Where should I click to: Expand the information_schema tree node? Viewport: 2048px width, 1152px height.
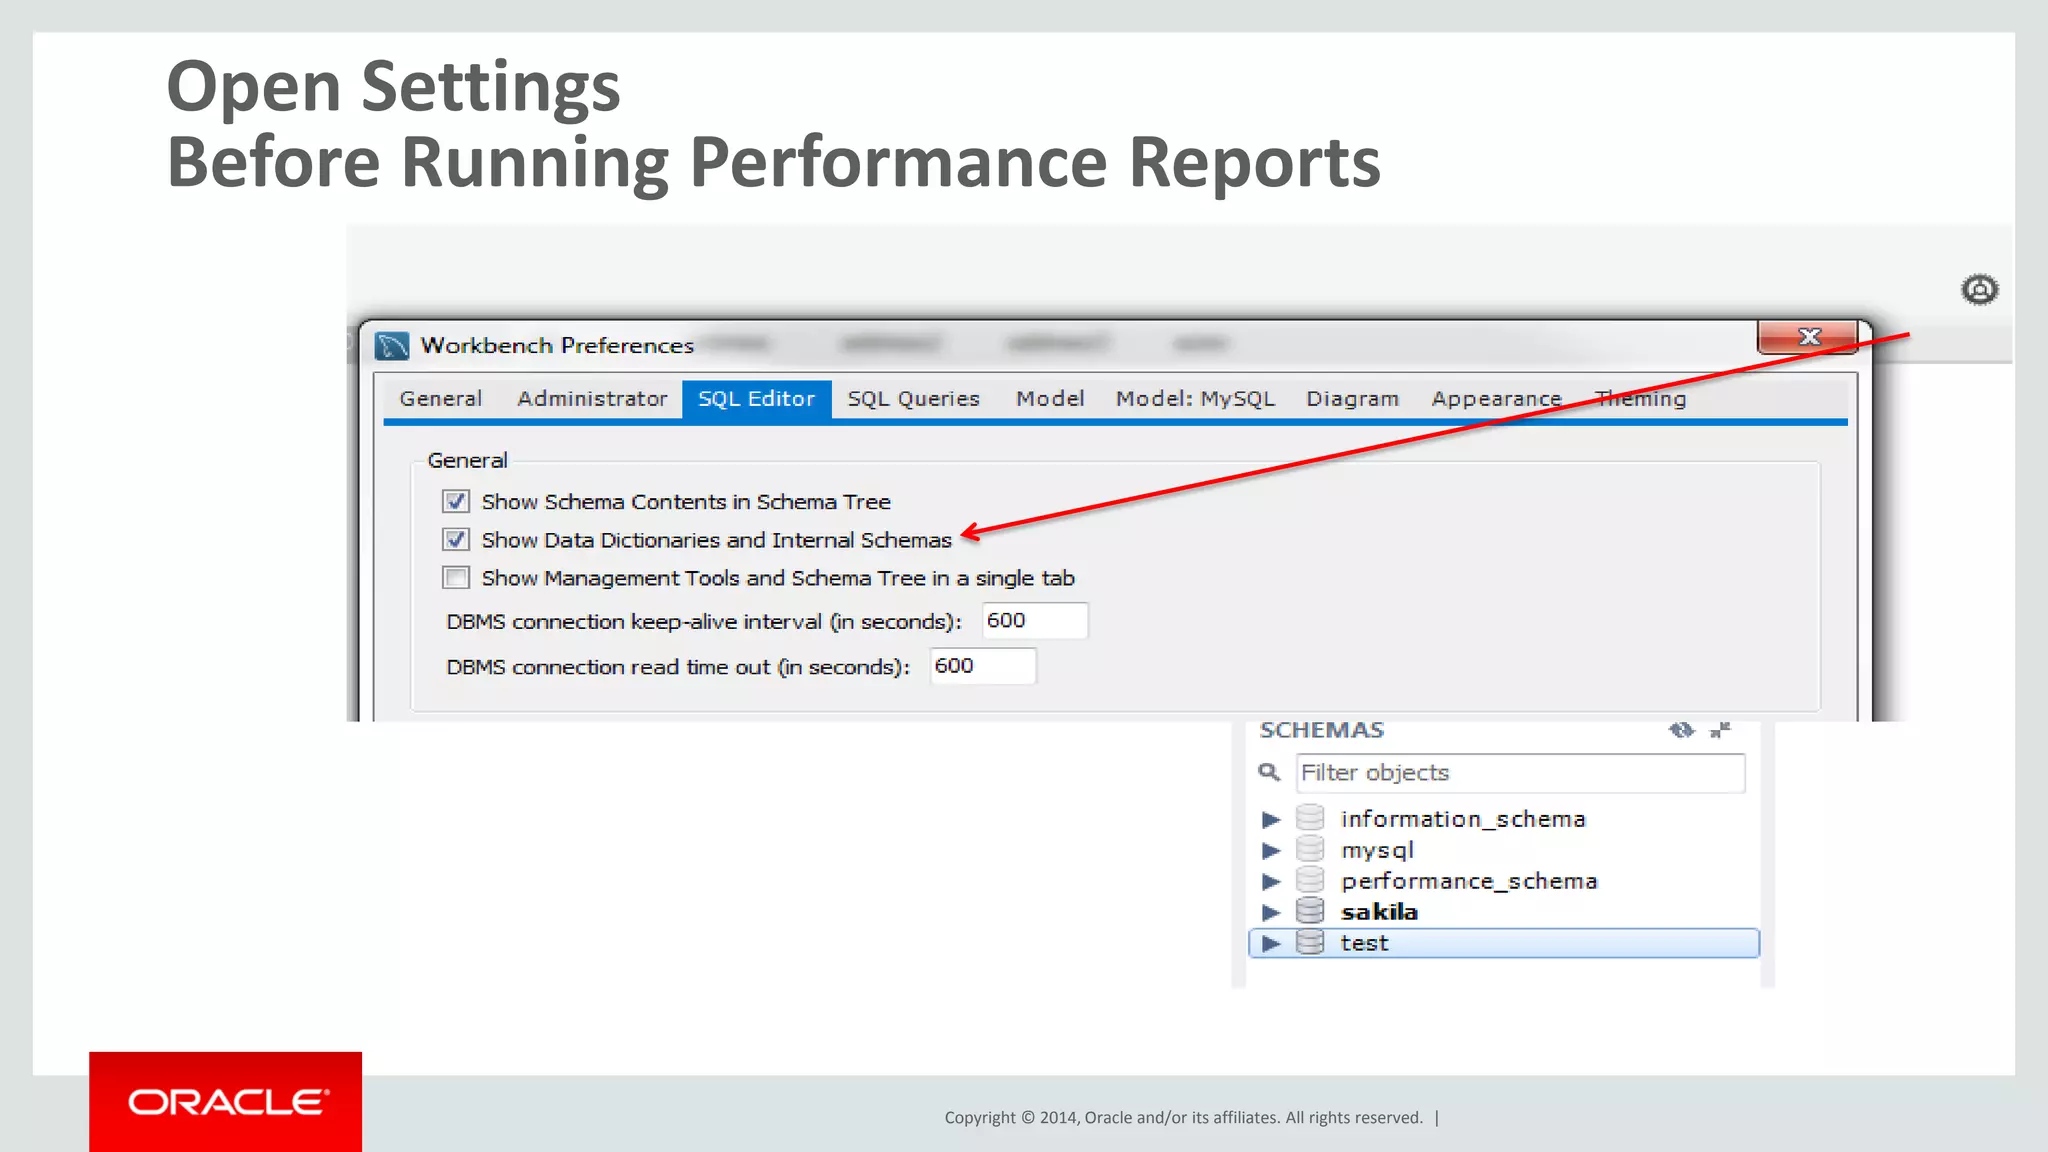[x=1271, y=819]
